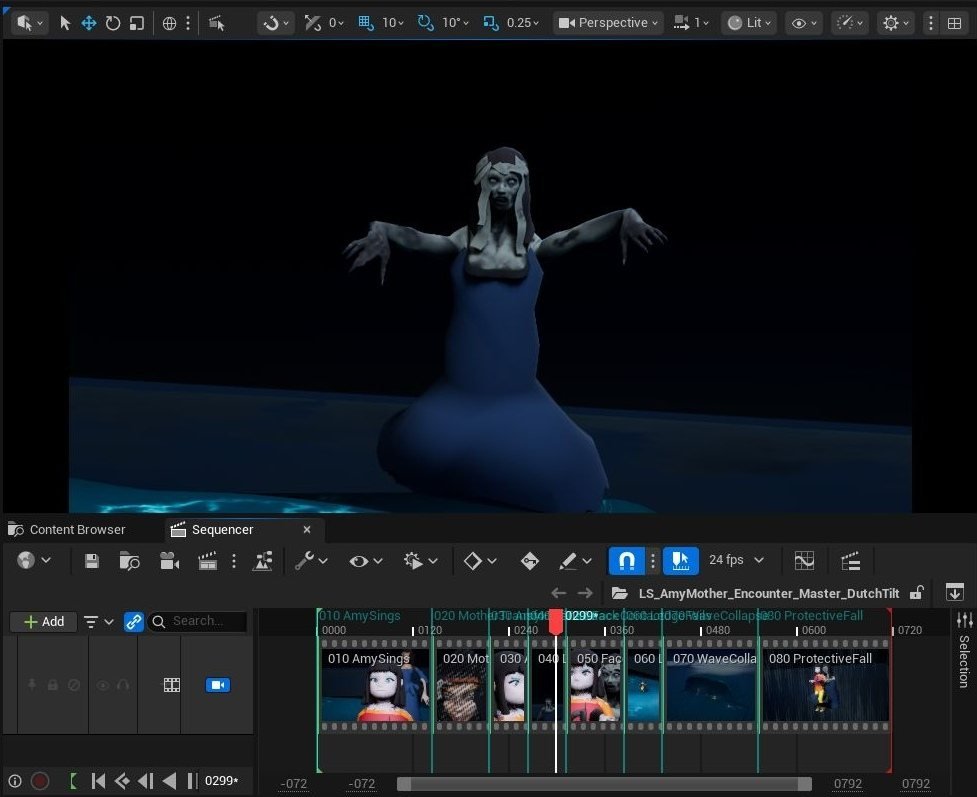Click the create camera icon in Sequencer toolbar
977x797 pixels.
(169, 561)
